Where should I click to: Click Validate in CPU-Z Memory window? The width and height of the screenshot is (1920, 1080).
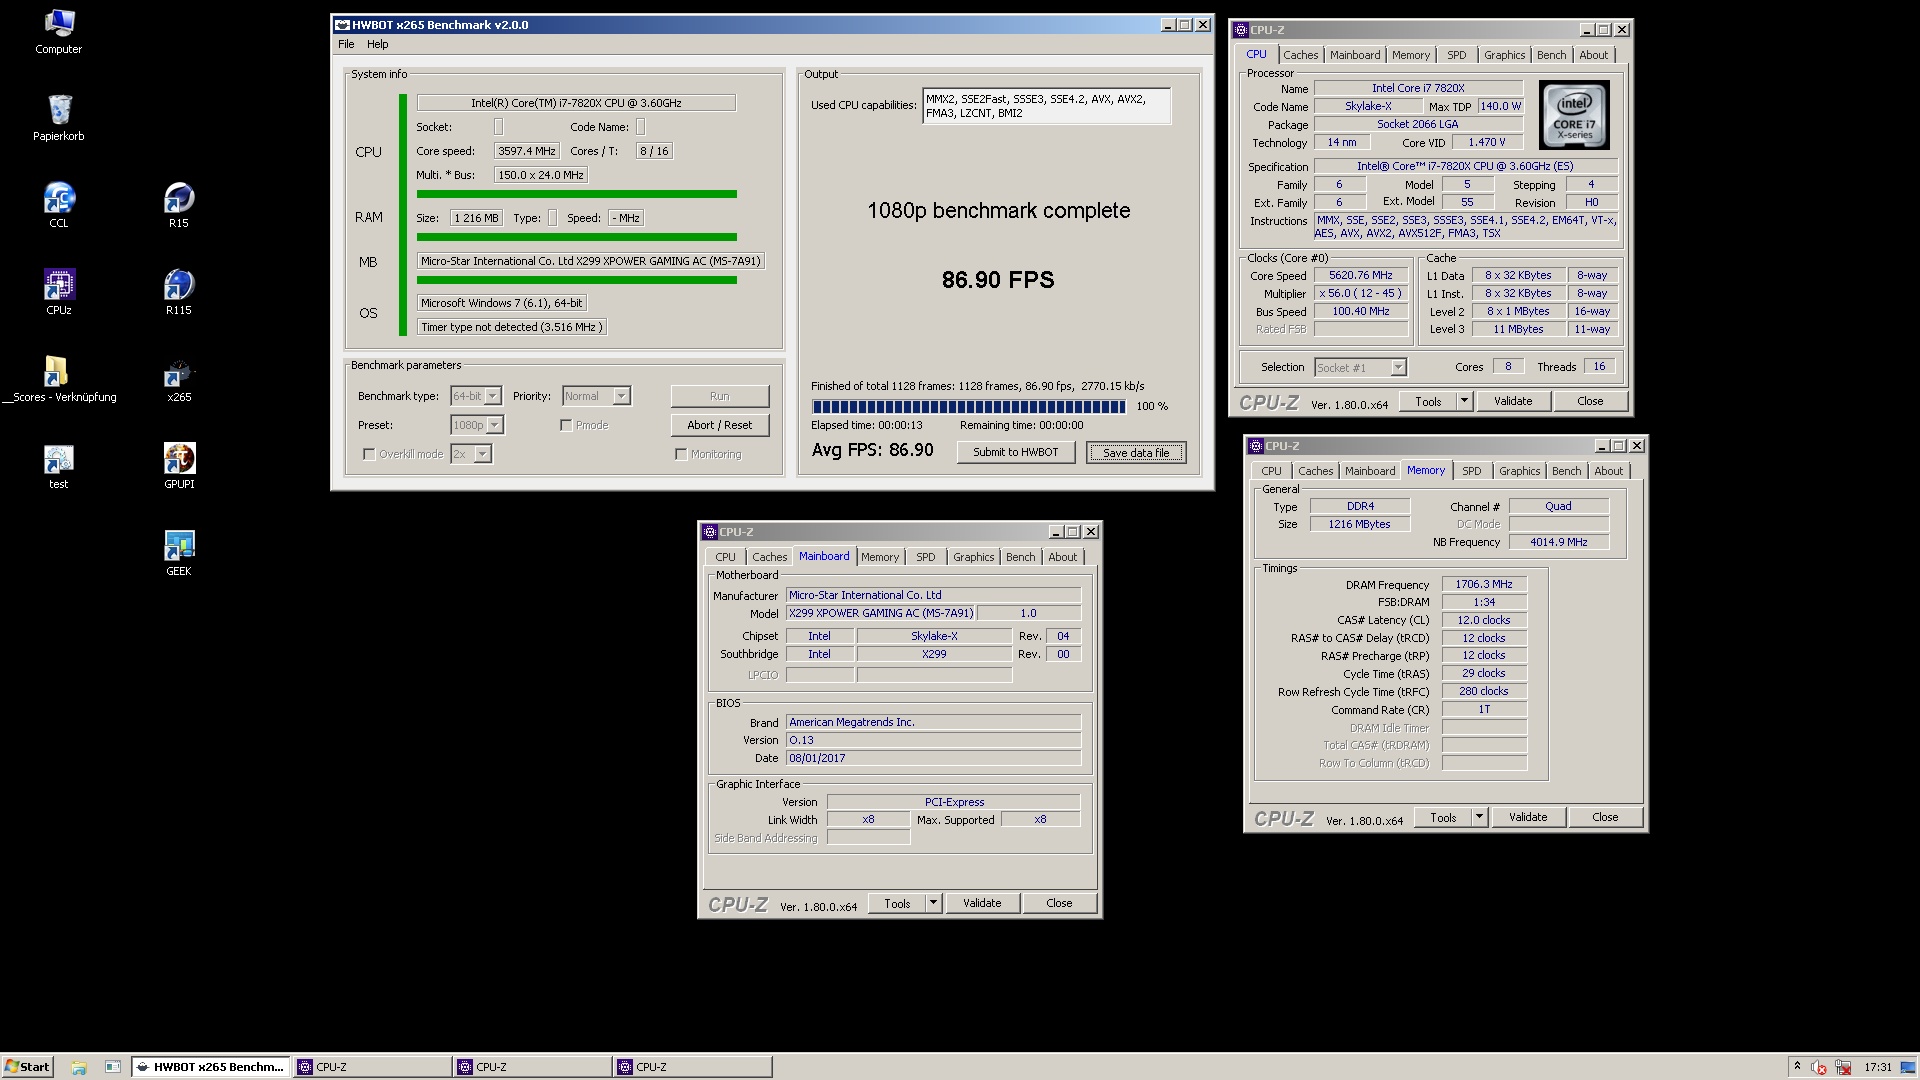click(1527, 817)
